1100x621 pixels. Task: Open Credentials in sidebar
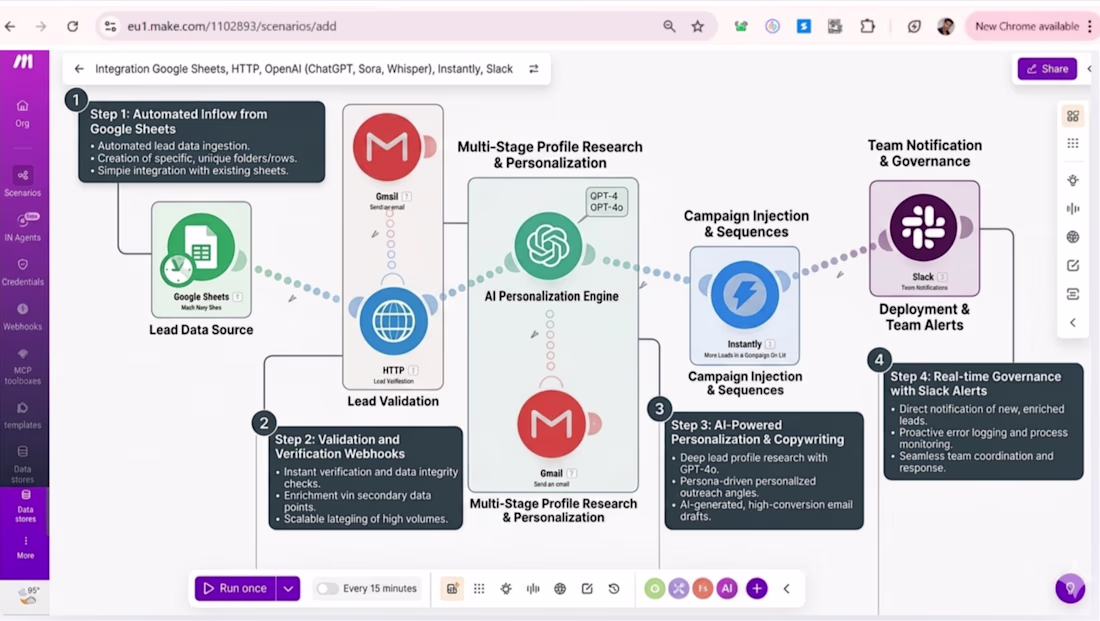tap(22, 272)
